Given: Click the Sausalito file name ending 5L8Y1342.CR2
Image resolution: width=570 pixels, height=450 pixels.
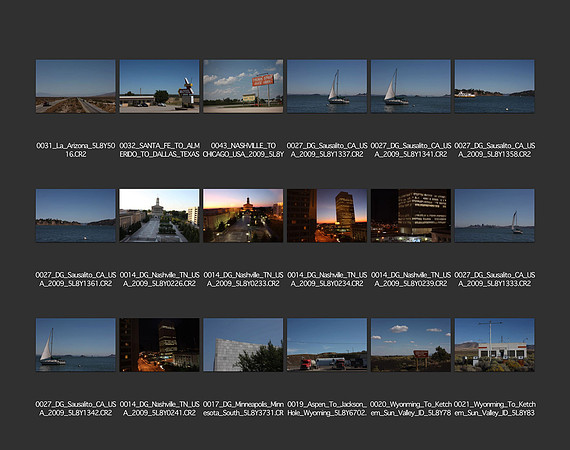Looking at the screenshot, I should click(x=76, y=409).
